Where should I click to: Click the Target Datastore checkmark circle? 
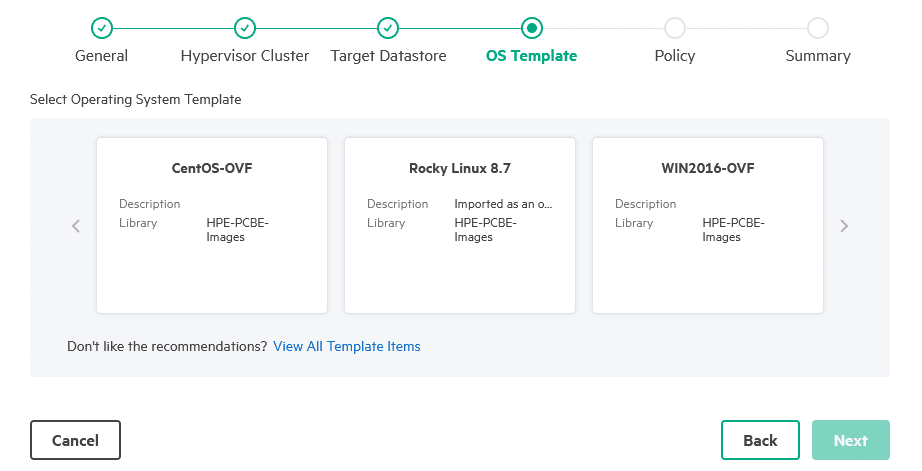[388, 28]
